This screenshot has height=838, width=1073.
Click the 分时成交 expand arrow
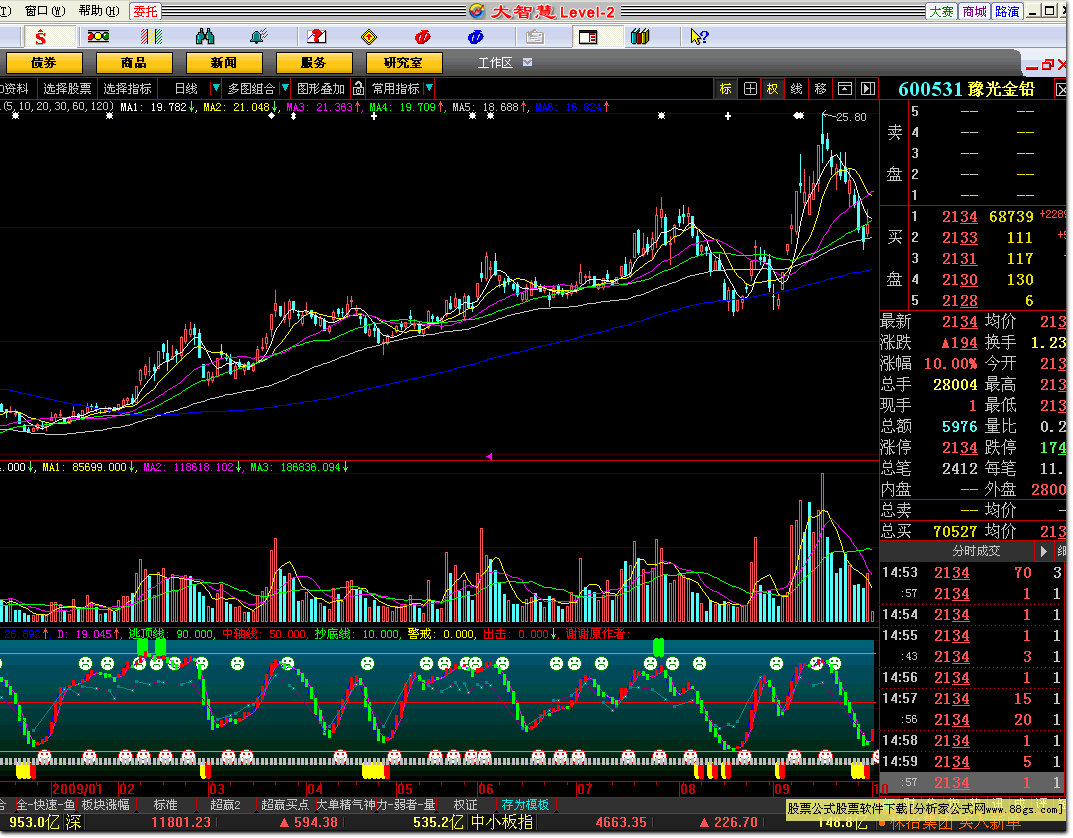click(x=1044, y=551)
